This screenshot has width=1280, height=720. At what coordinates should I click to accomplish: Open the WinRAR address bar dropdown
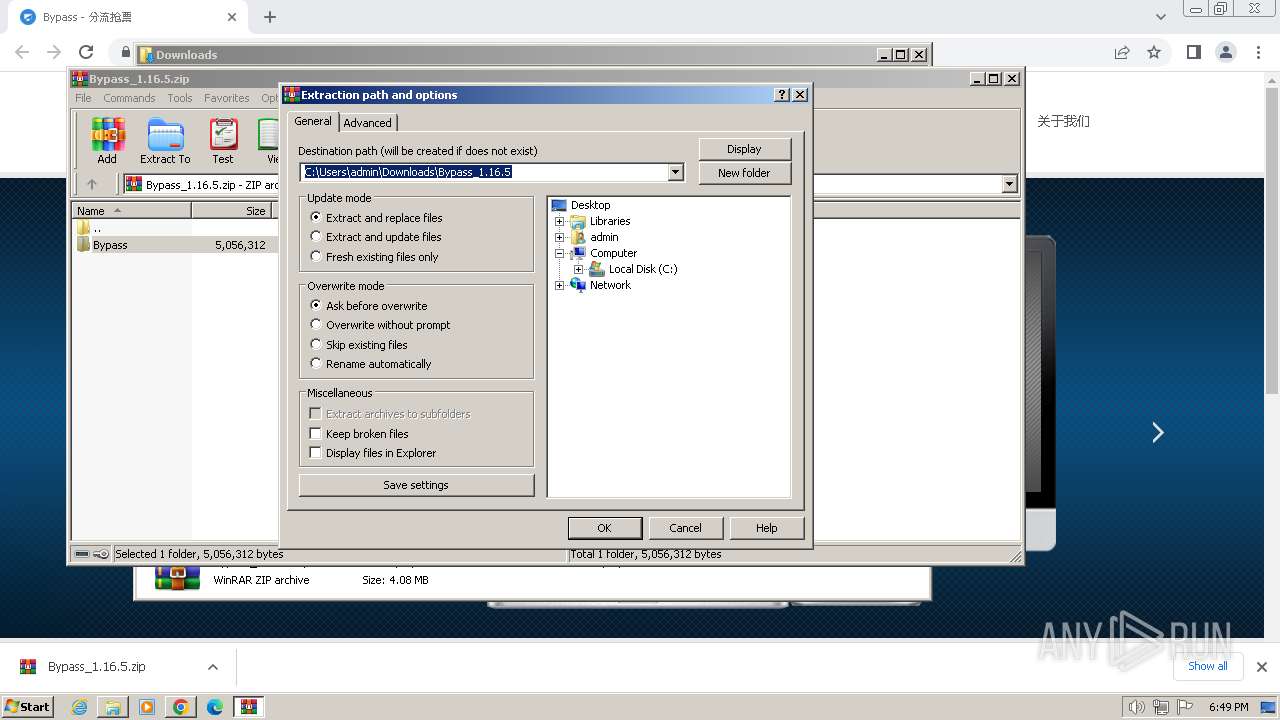(x=1009, y=184)
